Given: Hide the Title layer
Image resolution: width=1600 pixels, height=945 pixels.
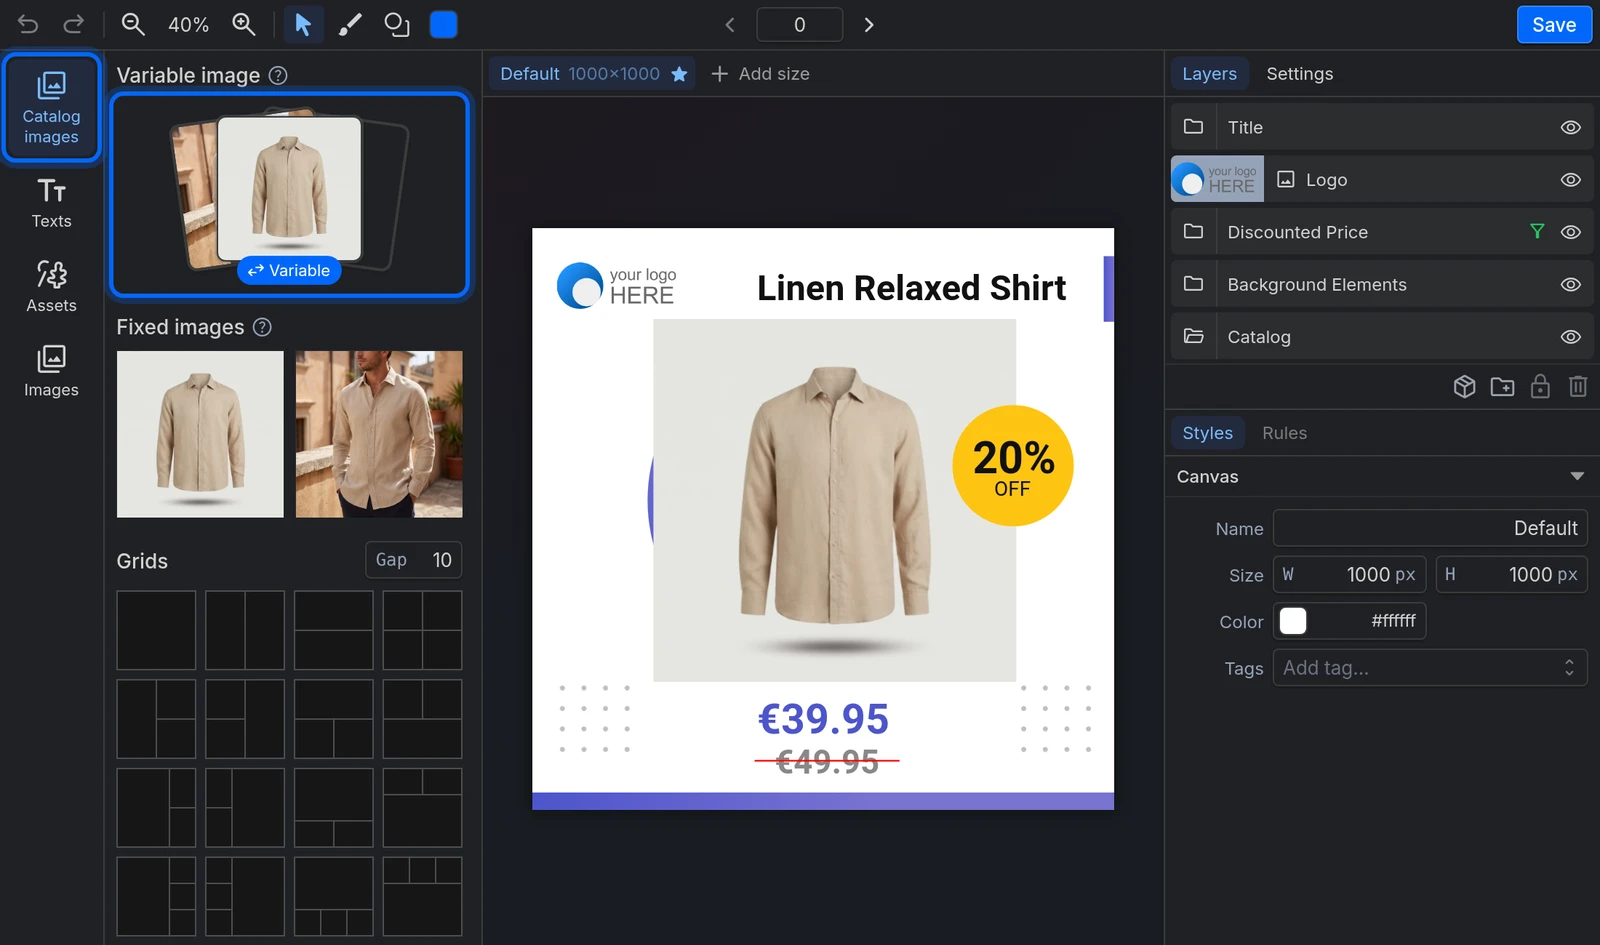Looking at the screenshot, I should [x=1571, y=127].
